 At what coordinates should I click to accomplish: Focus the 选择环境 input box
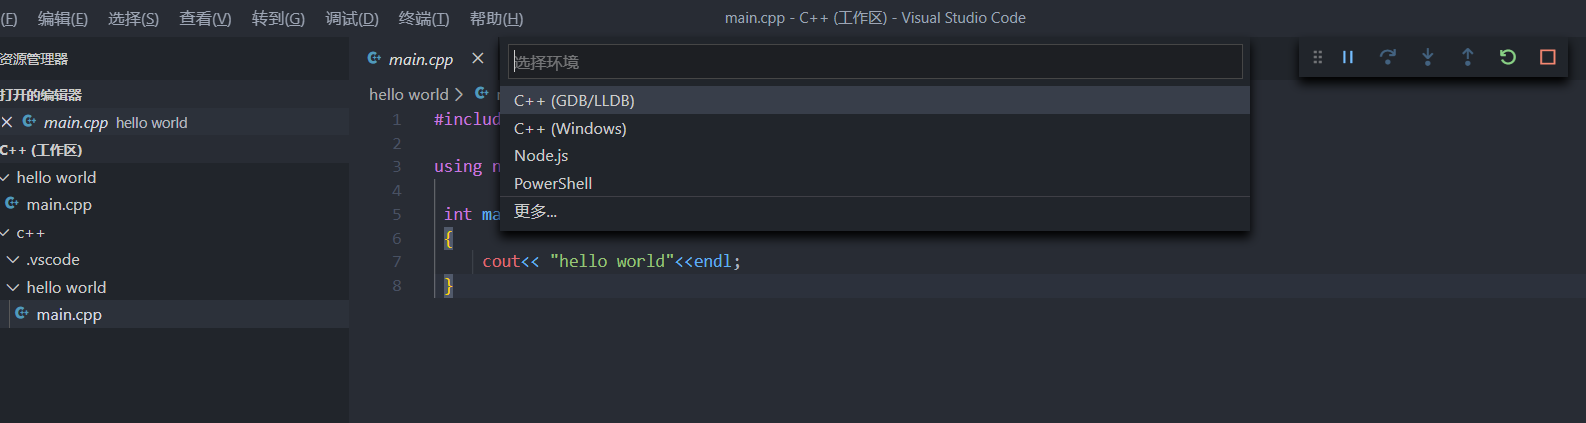(x=875, y=62)
